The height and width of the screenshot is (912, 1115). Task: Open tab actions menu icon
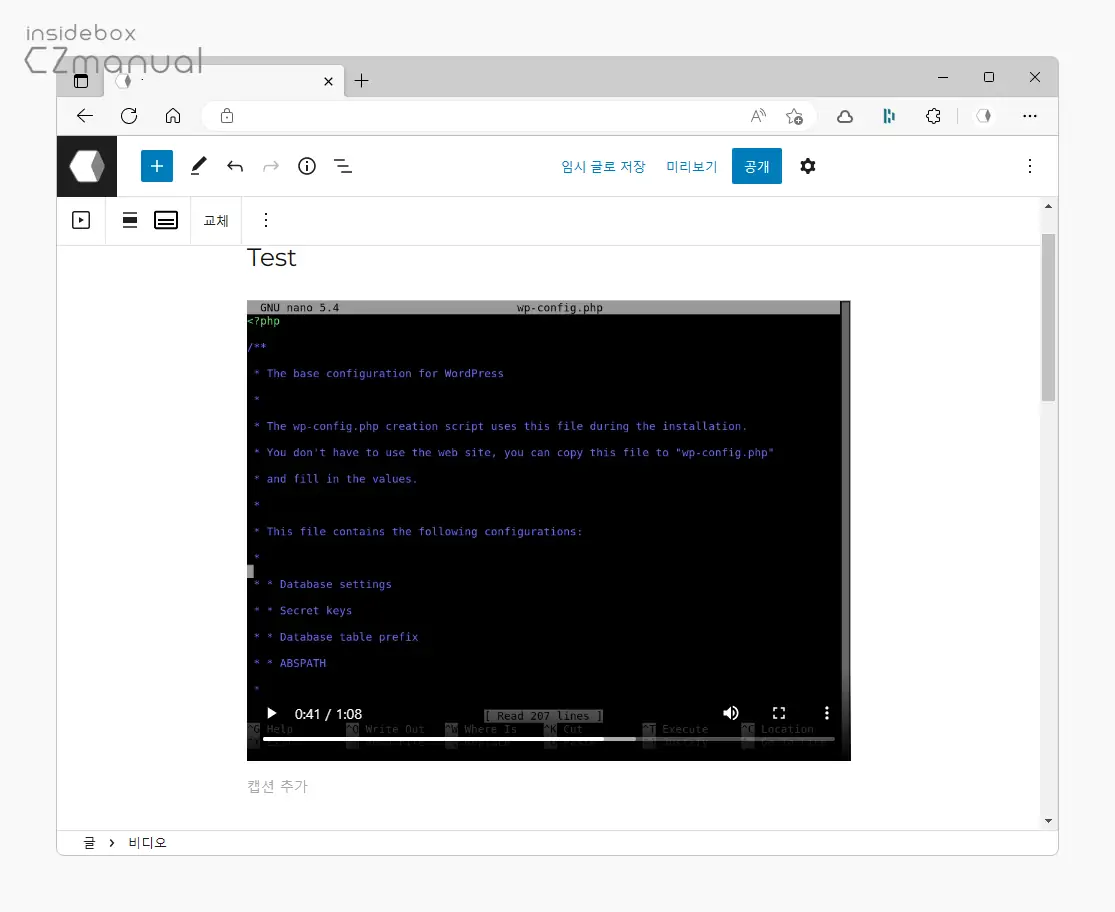coord(81,80)
